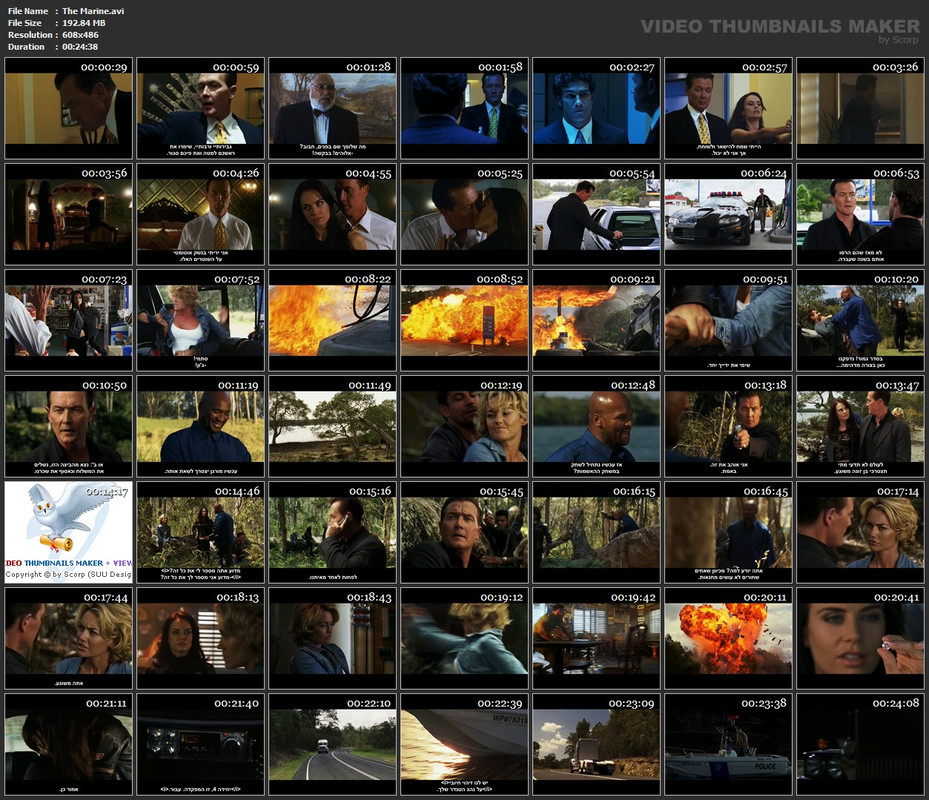Open the frame stamped 00:12:48
This screenshot has height=800, width=929.
597,427
